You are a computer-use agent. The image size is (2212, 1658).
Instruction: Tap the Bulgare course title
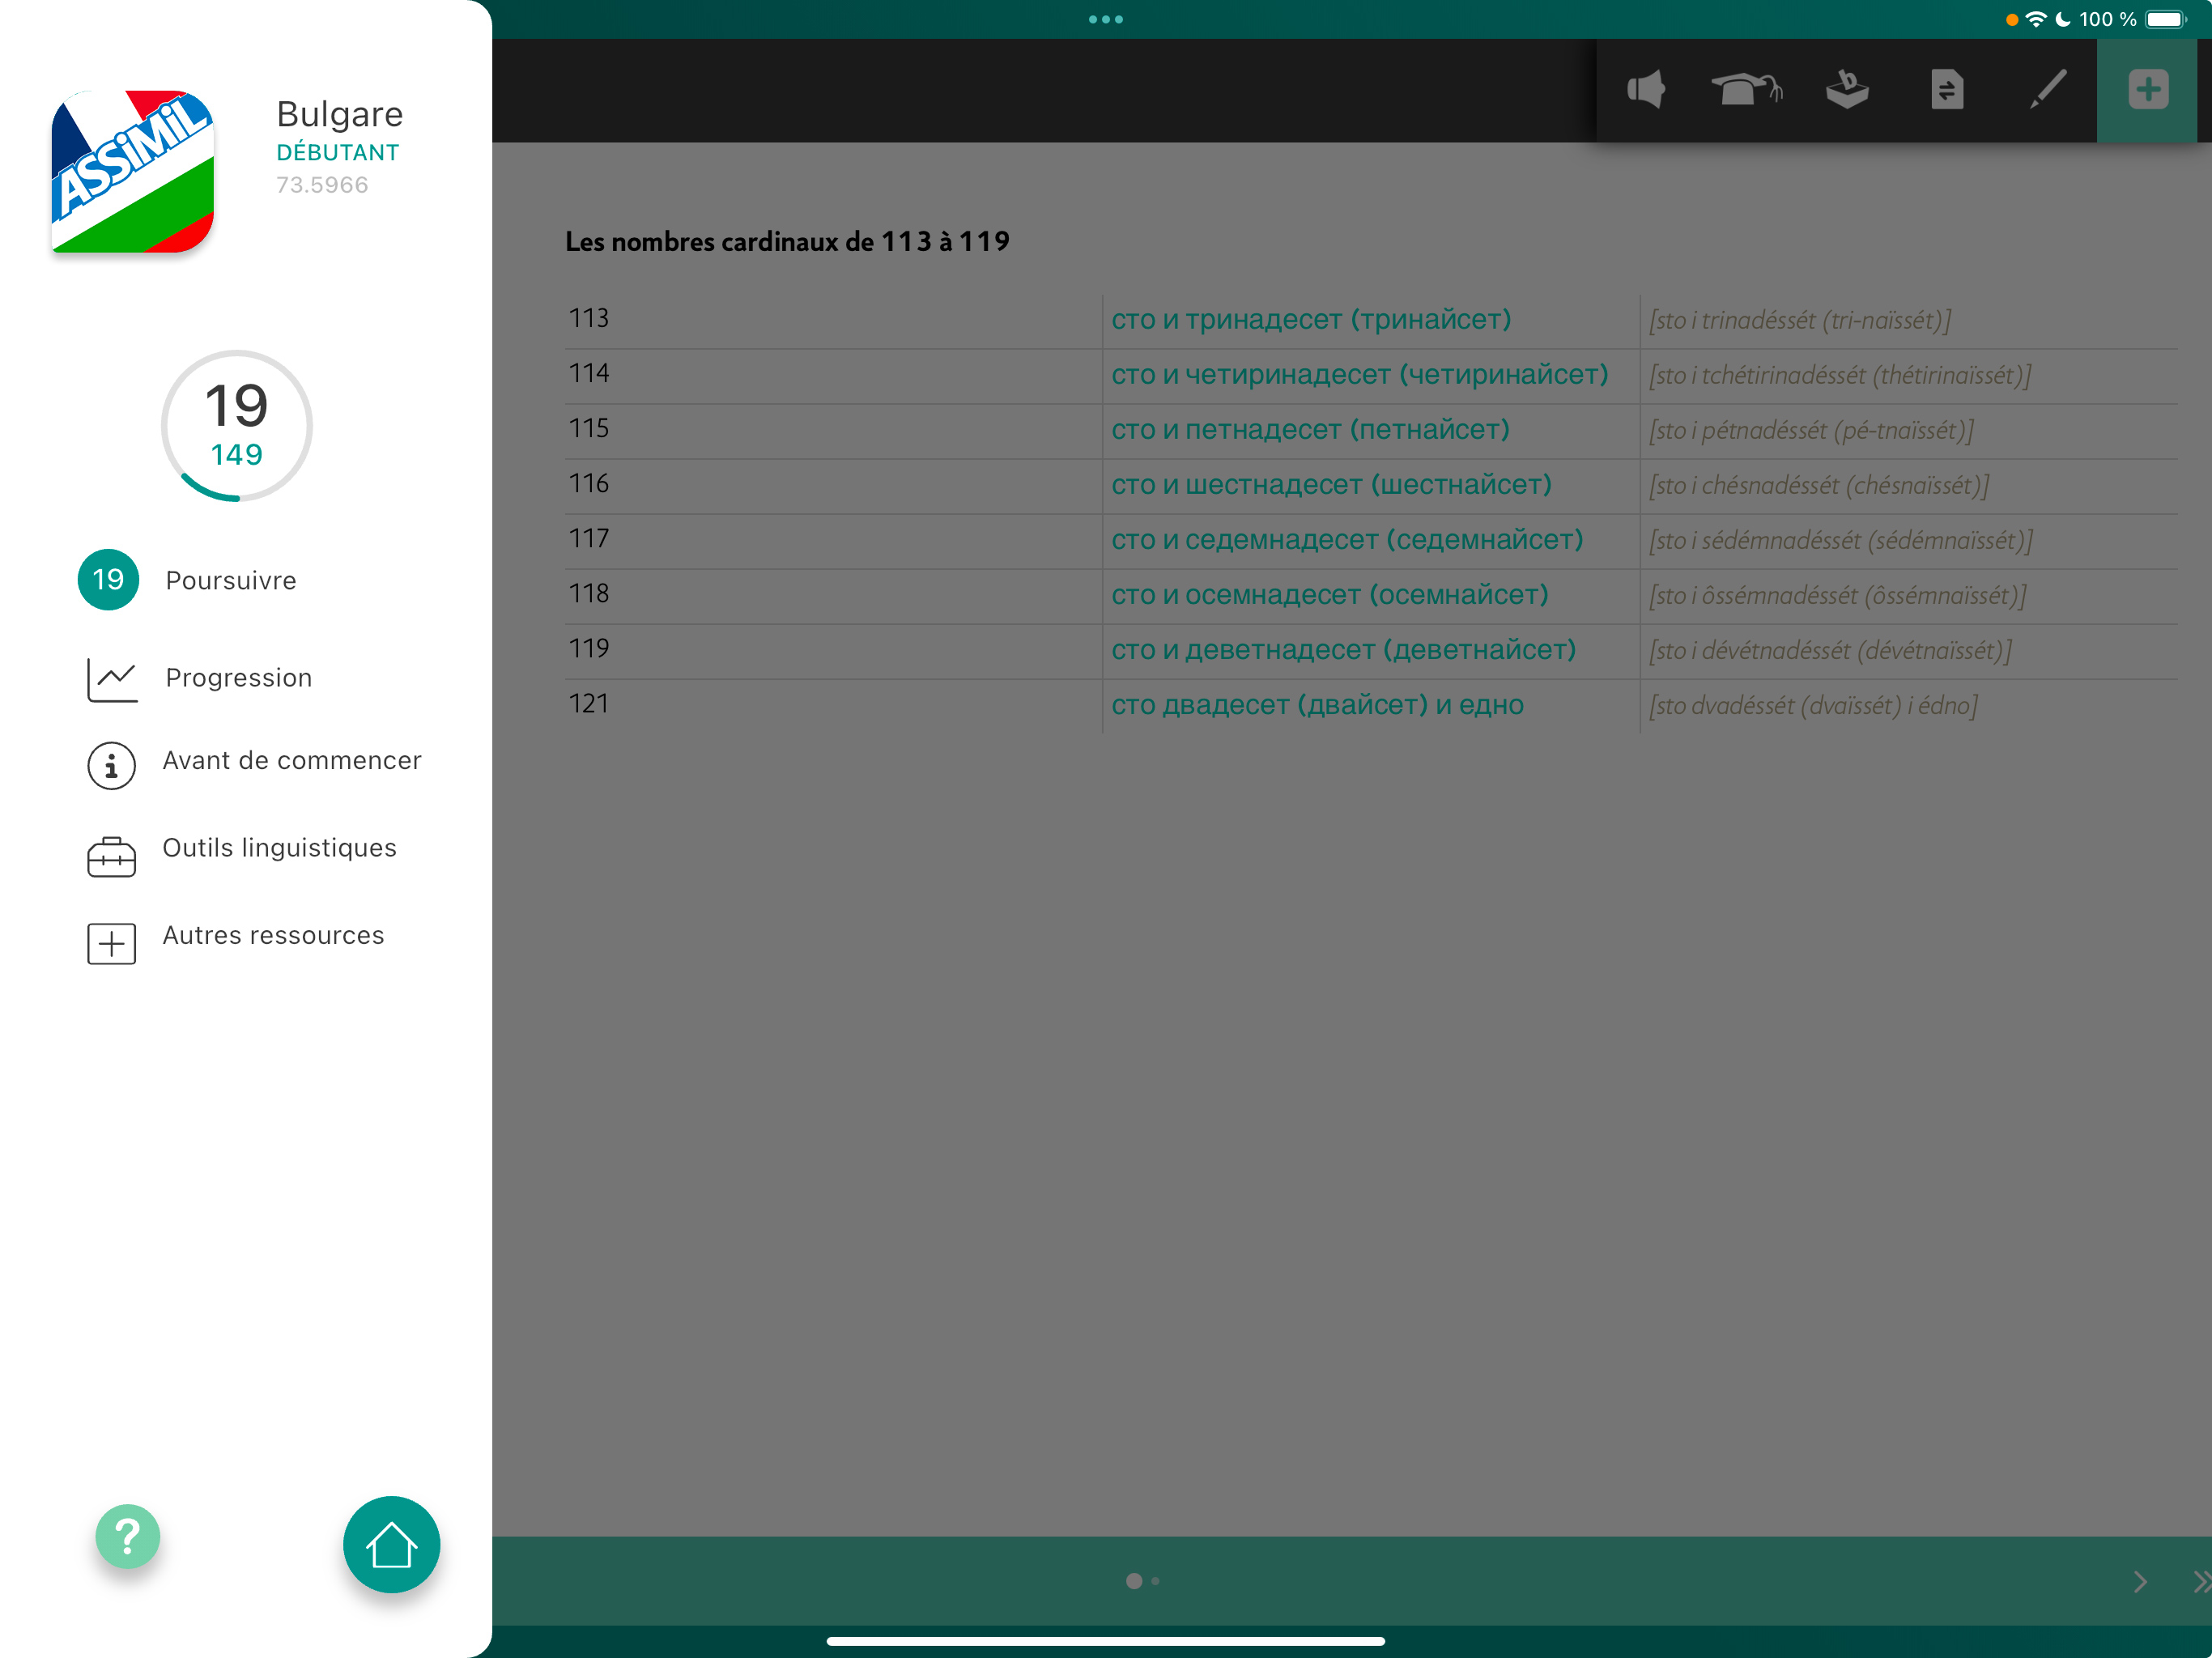340,114
